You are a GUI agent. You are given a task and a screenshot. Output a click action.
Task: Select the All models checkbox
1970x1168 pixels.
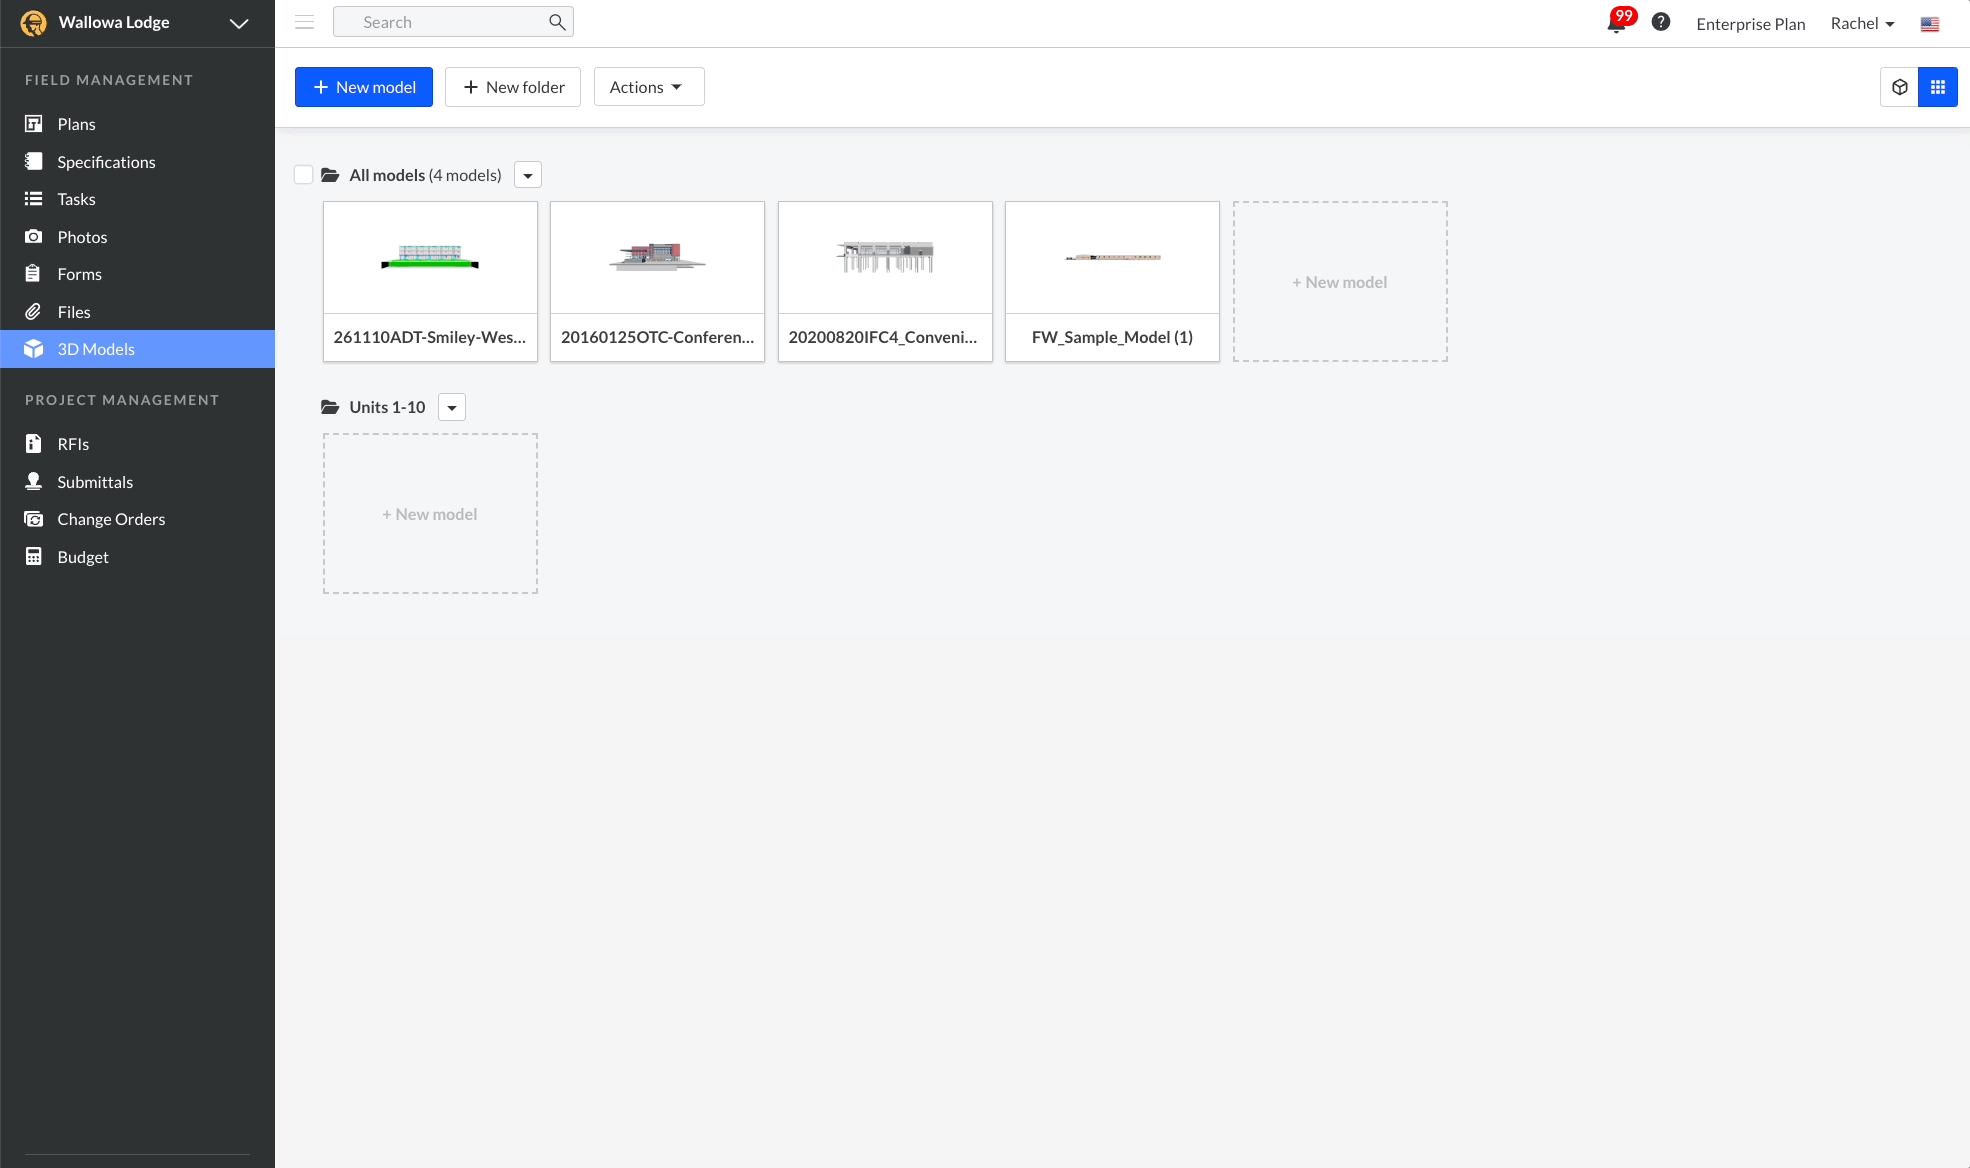pyautogui.click(x=303, y=174)
